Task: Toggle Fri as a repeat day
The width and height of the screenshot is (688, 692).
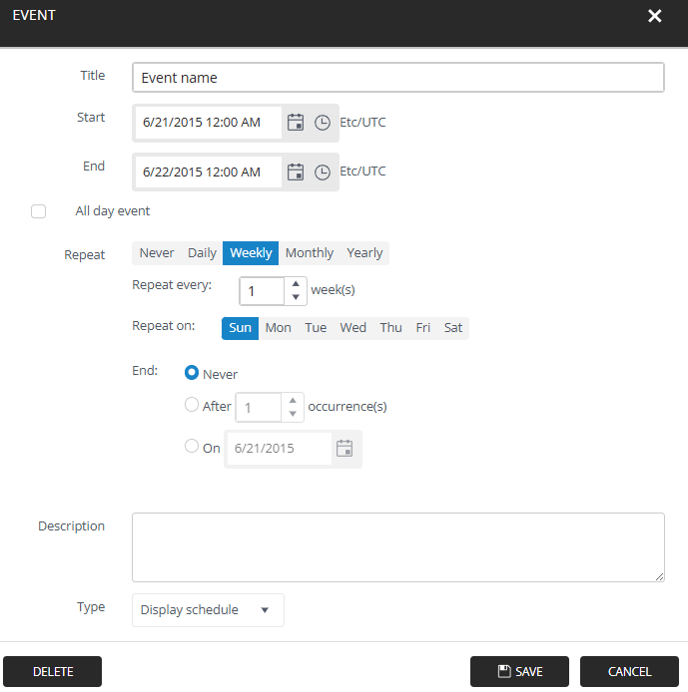Action: (x=423, y=328)
